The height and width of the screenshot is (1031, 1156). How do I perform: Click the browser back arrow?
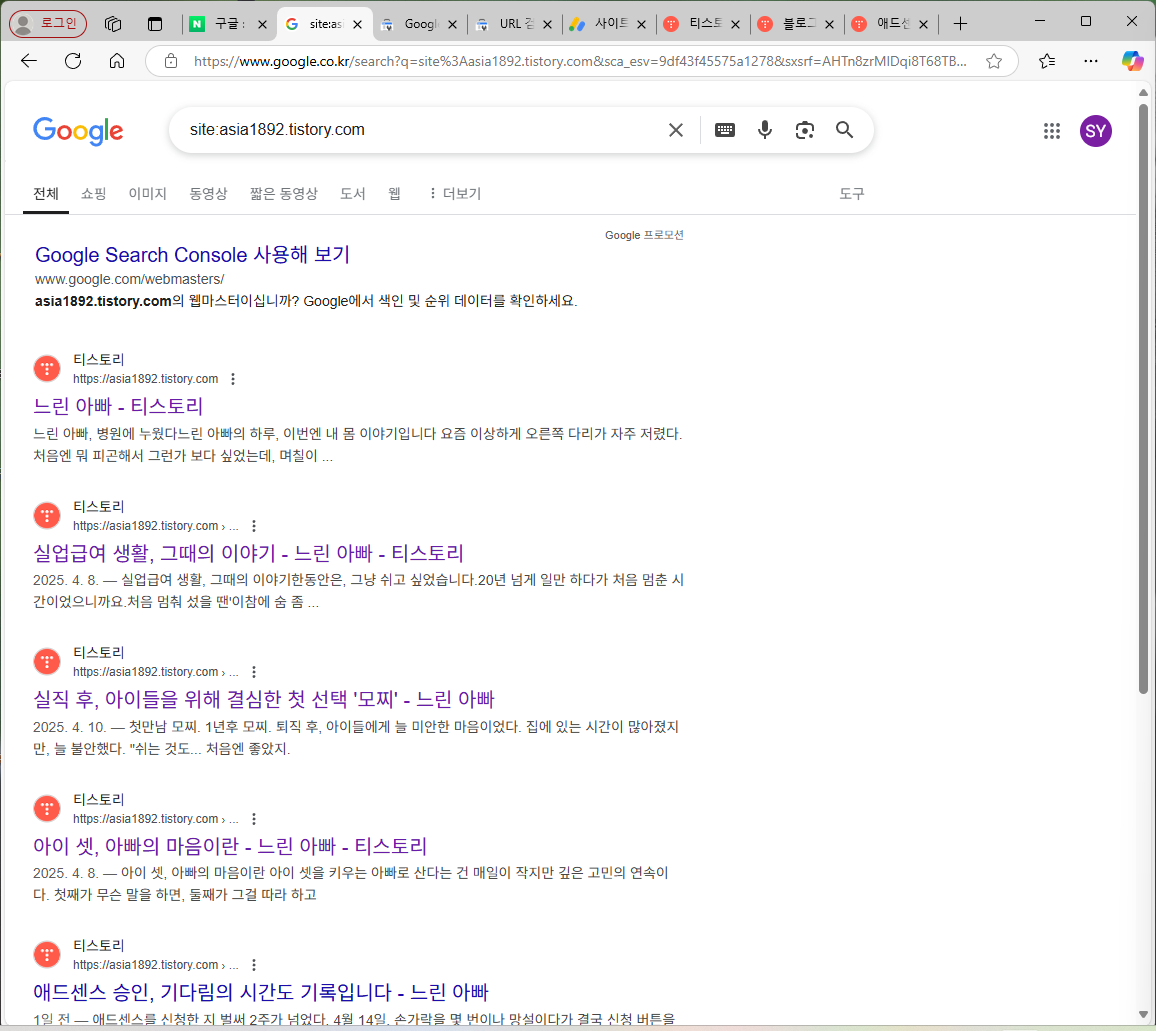point(29,61)
